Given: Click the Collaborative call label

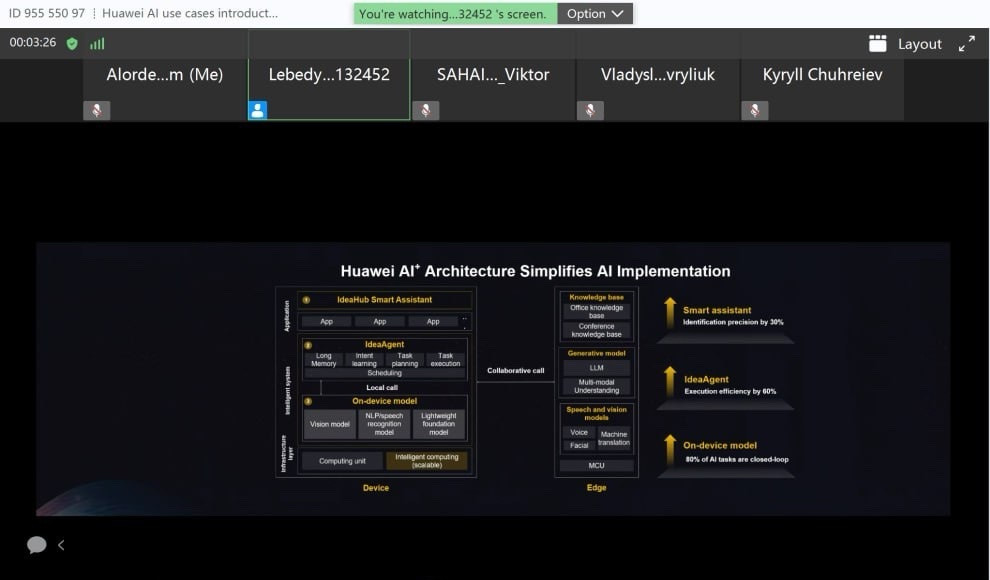Looking at the screenshot, I should click(x=515, y=370).
